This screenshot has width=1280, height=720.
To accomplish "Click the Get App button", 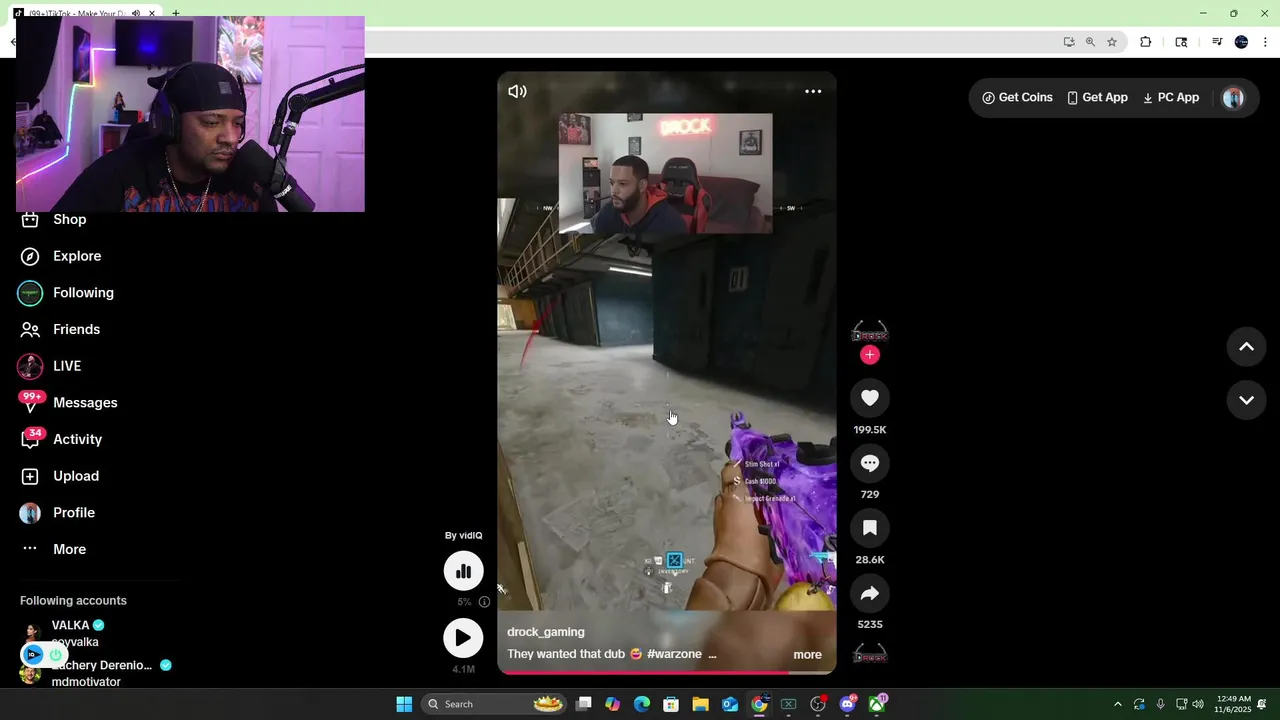I will pos(1097,97).
